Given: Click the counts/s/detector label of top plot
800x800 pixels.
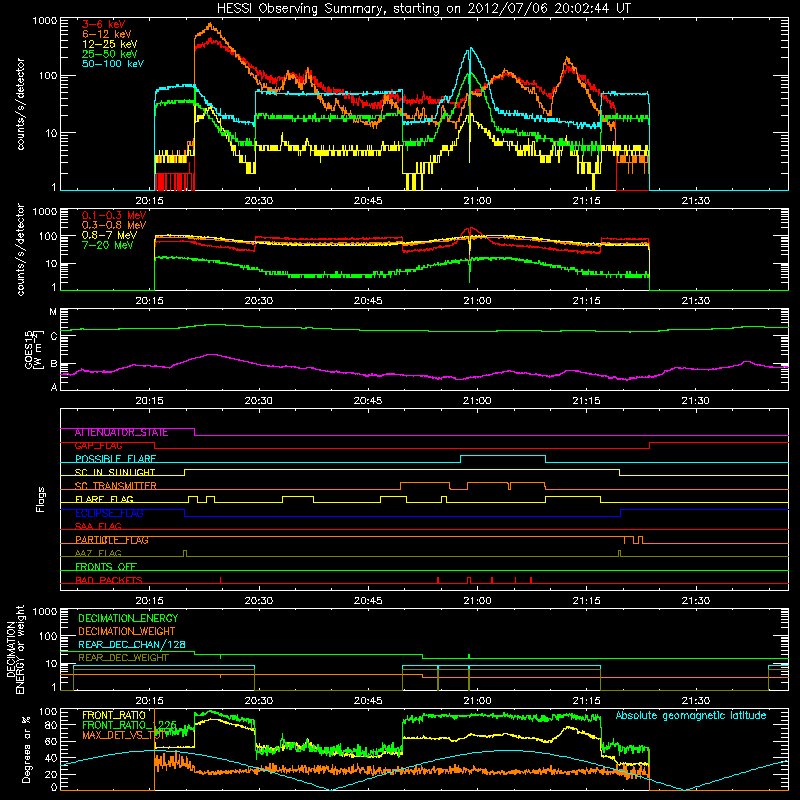Looking at the screenshot, I should (x=21, y=104).
